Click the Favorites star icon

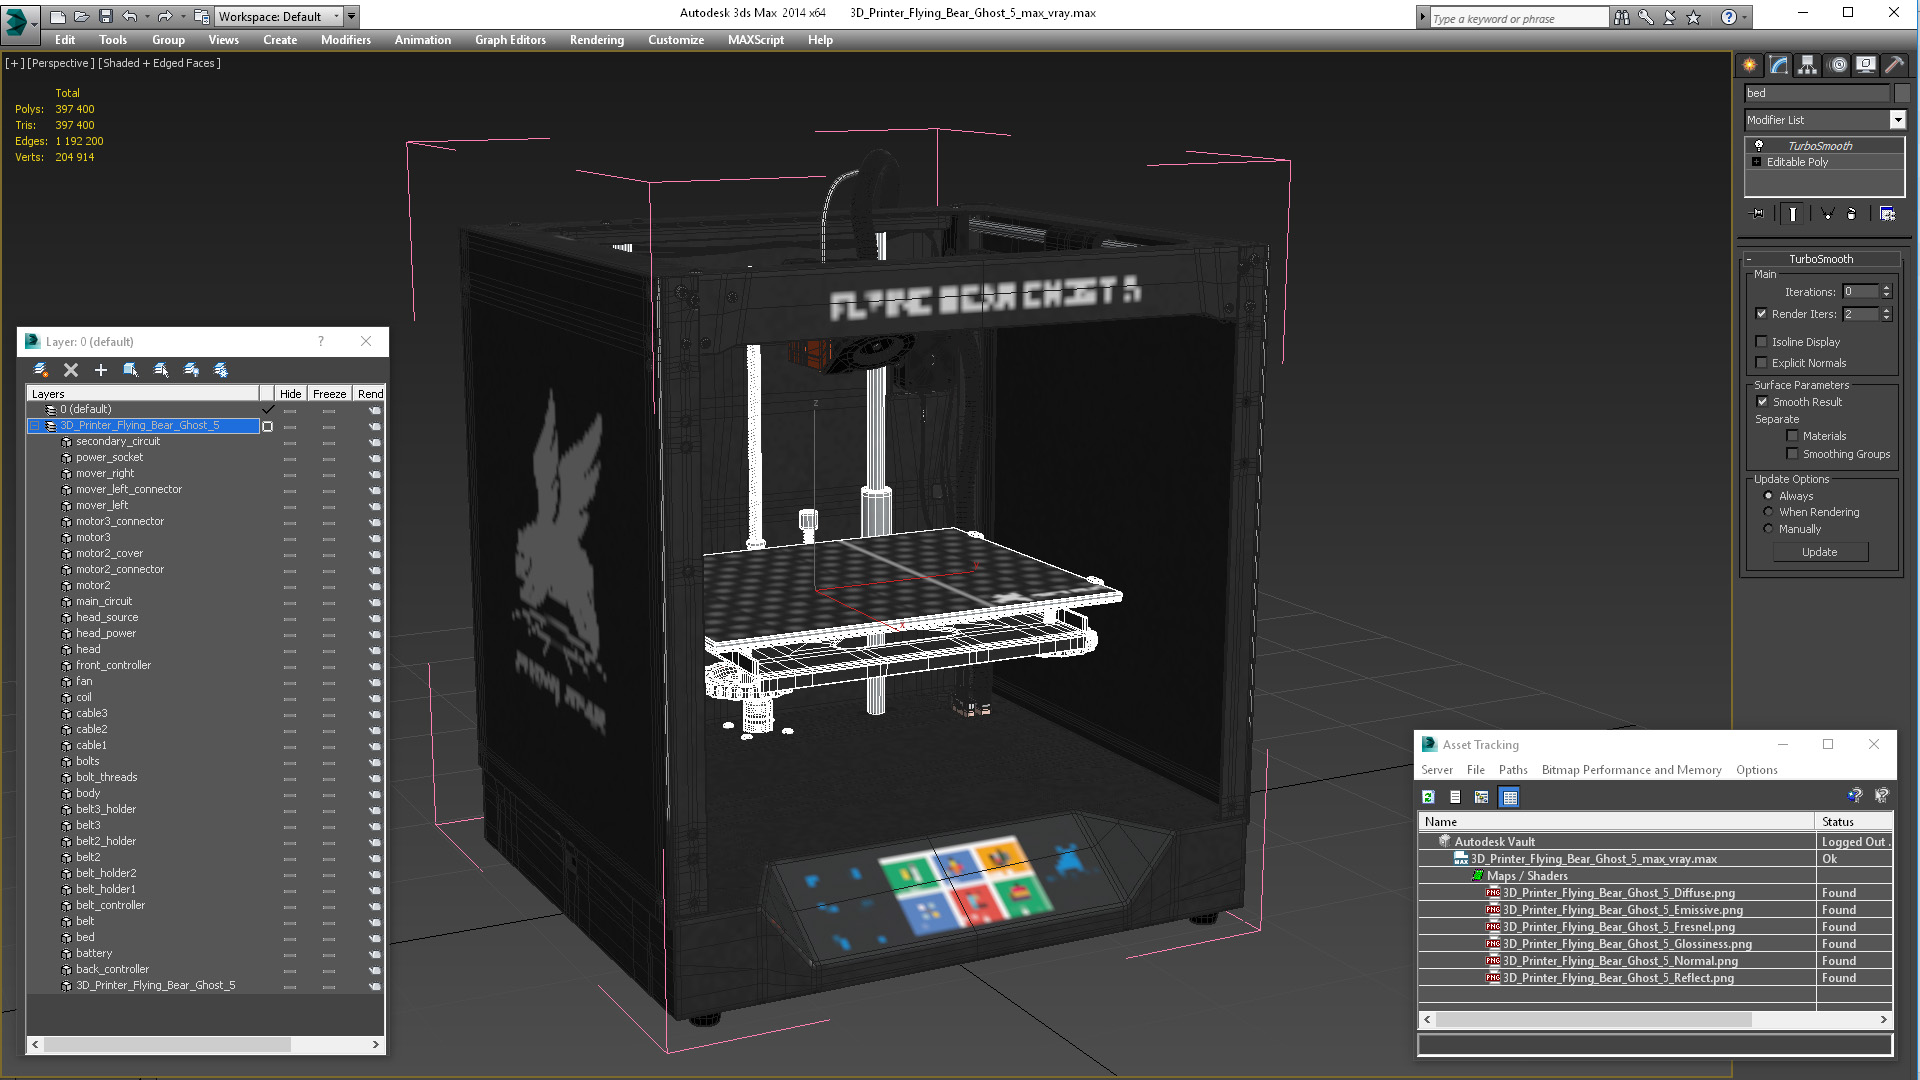pyautogui.click(x=1694, y=17)
